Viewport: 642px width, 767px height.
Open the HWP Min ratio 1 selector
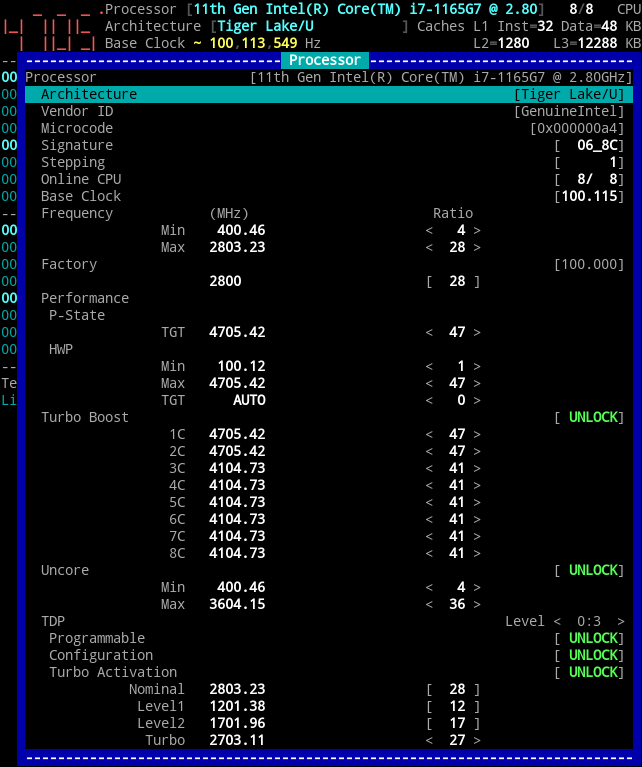coord(453,366)
